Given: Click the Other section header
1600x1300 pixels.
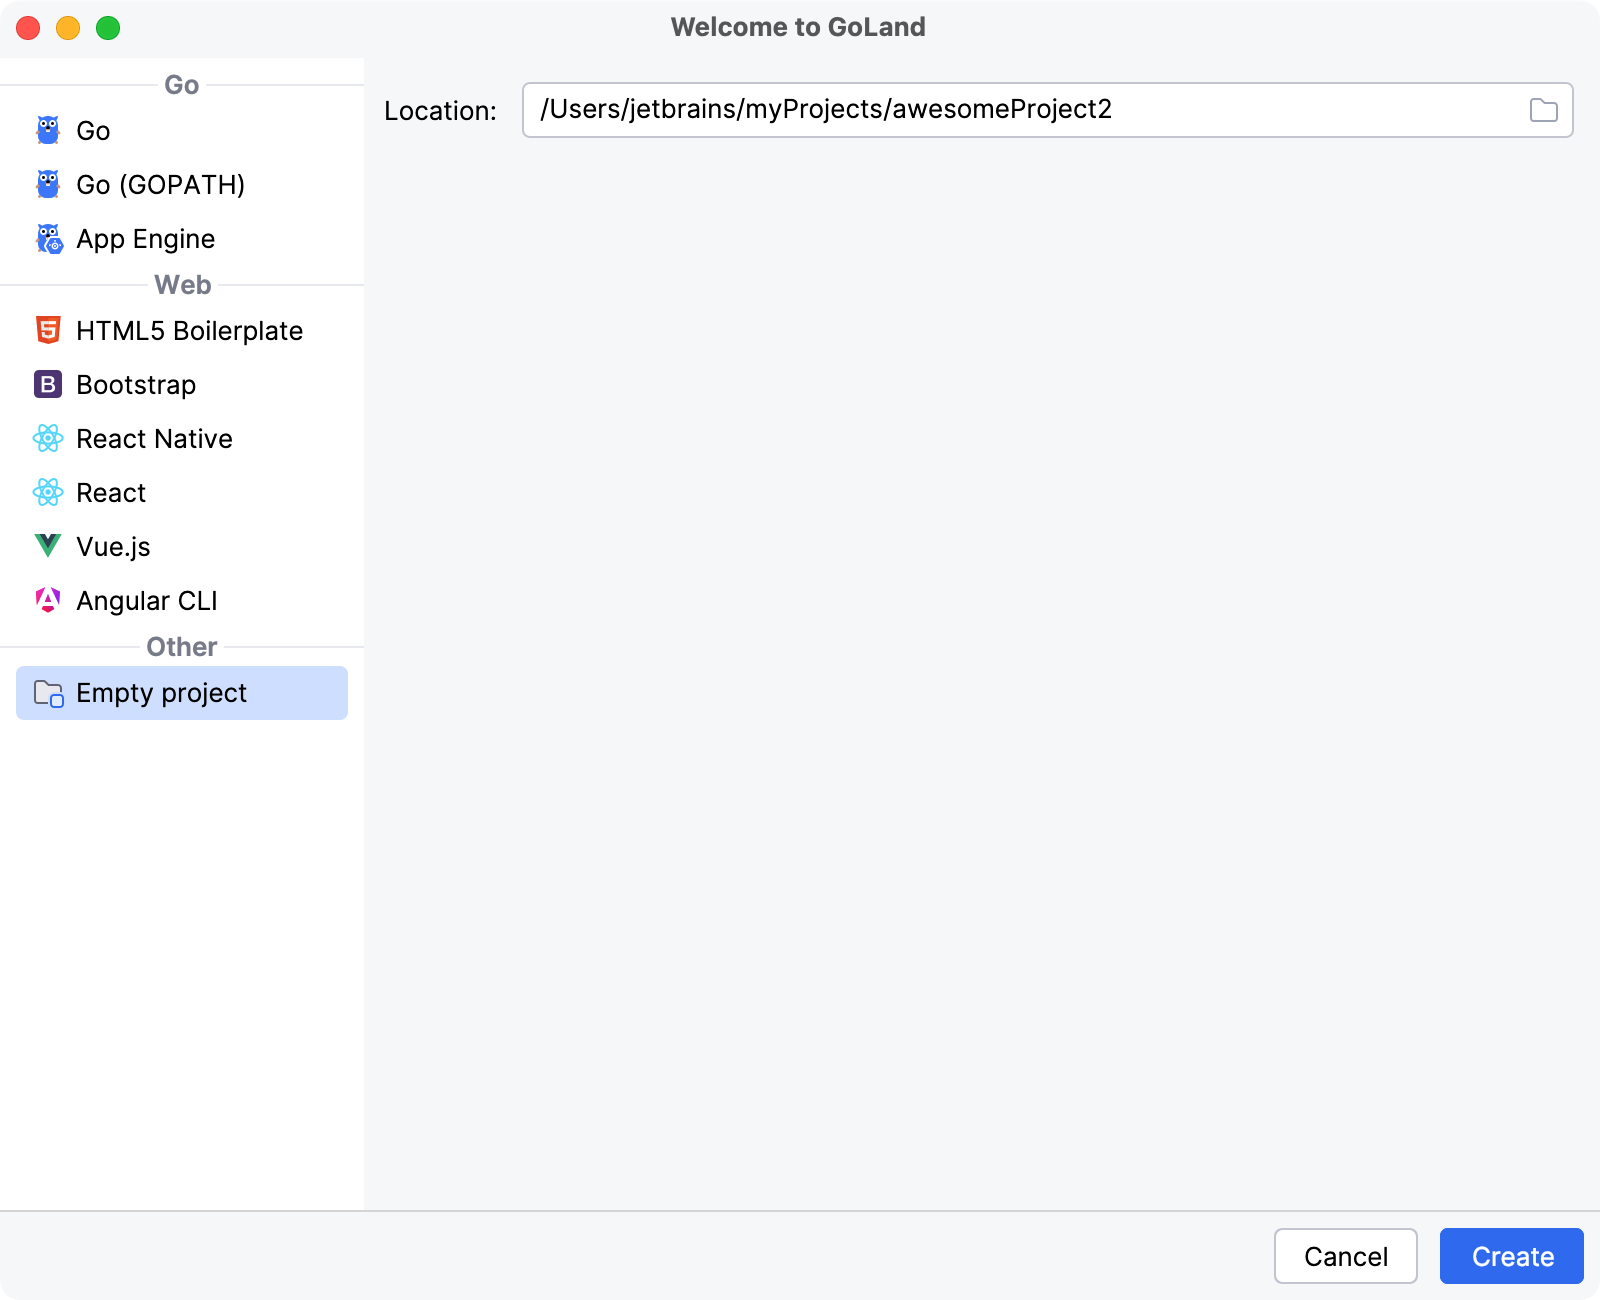Looking at the screenshot, I should (x=180, y=647).
